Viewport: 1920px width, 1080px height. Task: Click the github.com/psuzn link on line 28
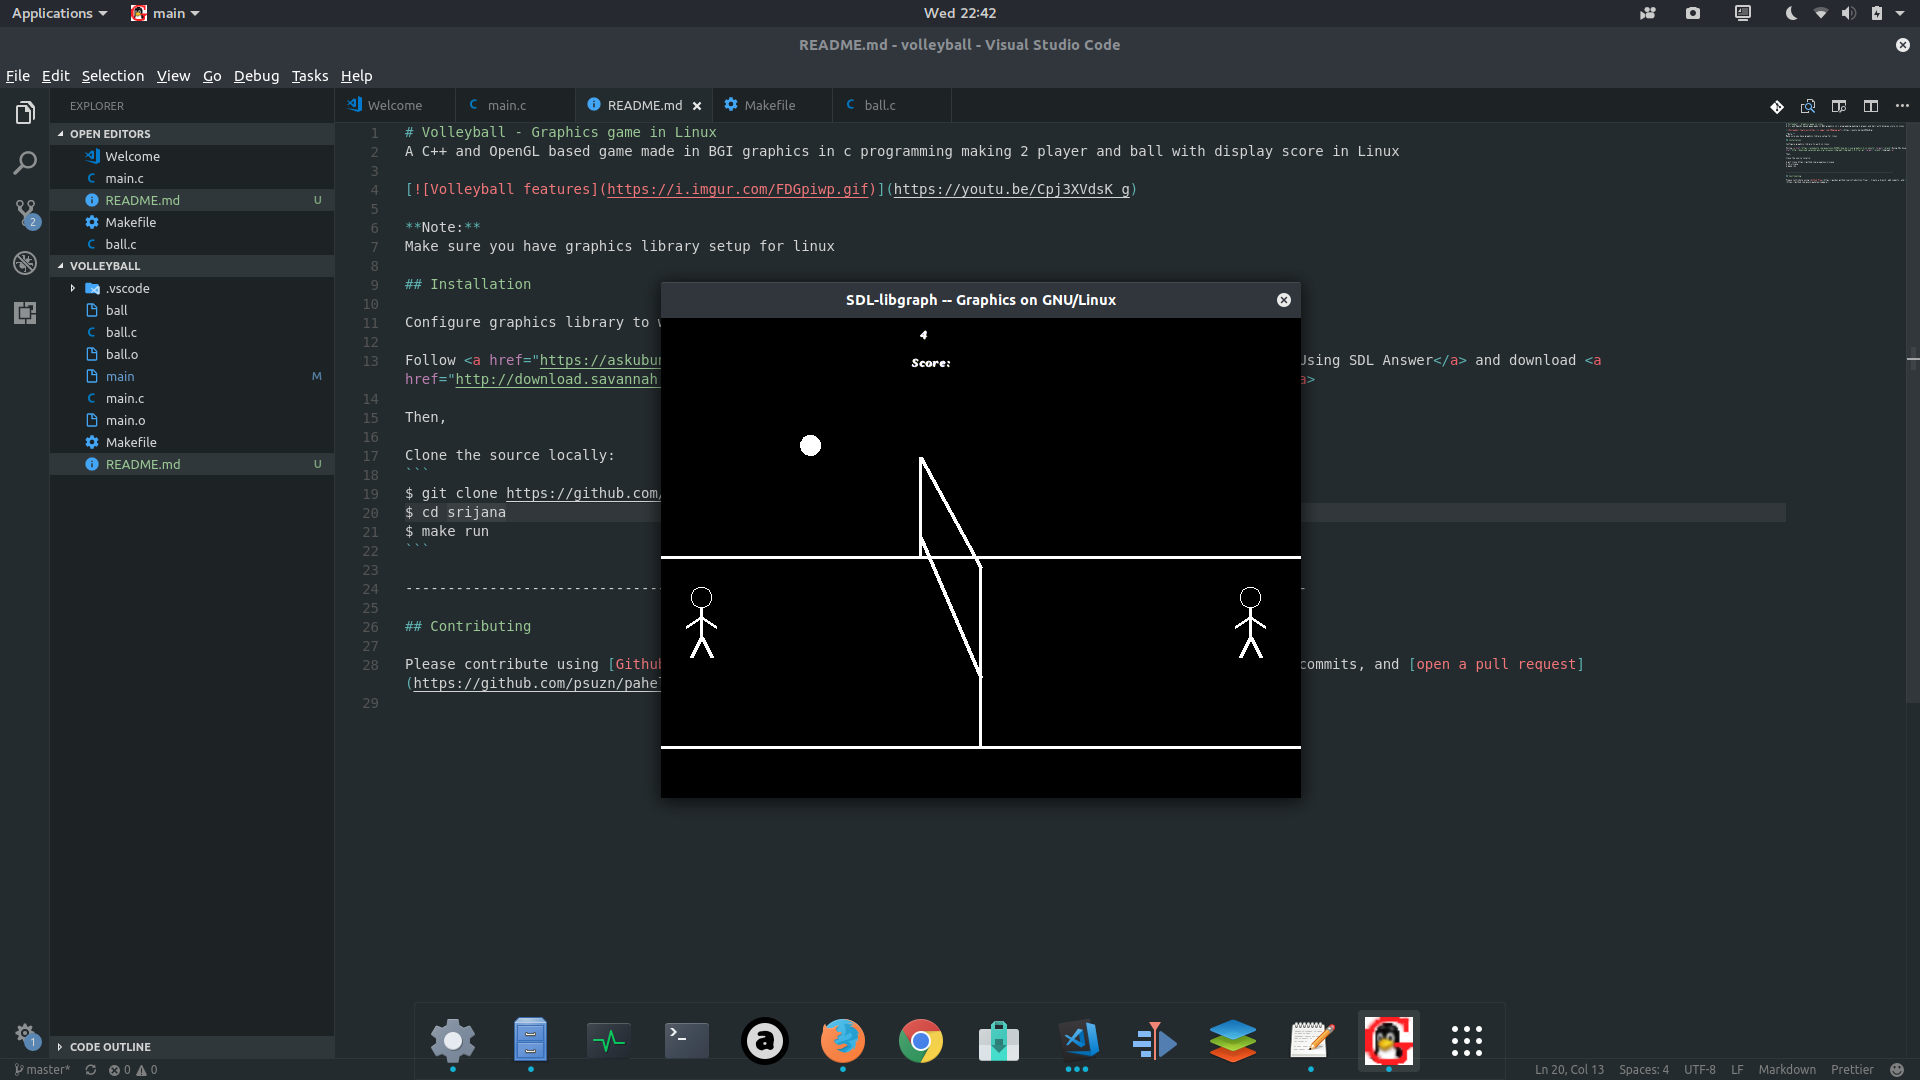[x=536, y=684]
